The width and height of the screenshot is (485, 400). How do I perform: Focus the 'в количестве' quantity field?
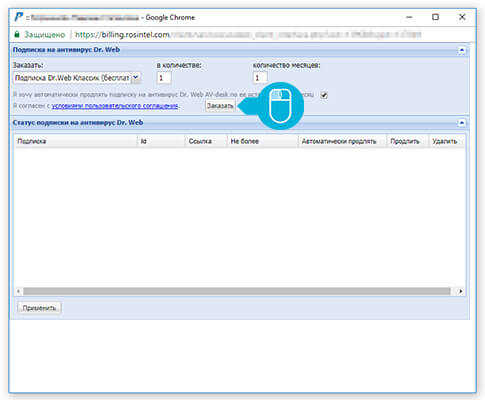tap(164, 78)
